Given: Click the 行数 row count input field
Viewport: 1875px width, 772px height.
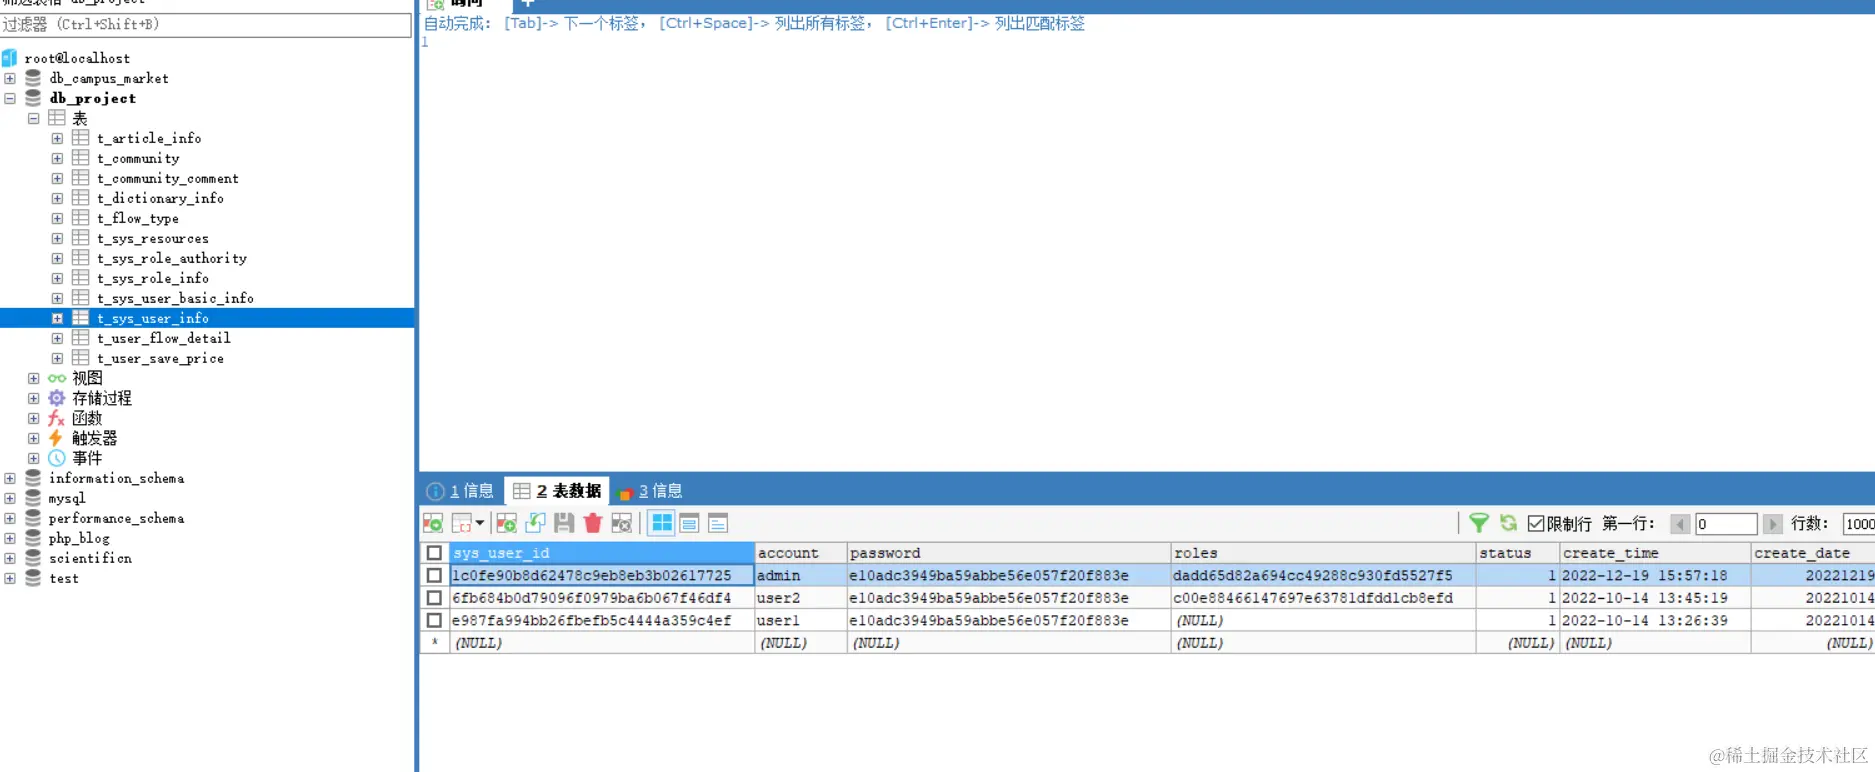Looking at the screenshot, I should coord(1859,524).
